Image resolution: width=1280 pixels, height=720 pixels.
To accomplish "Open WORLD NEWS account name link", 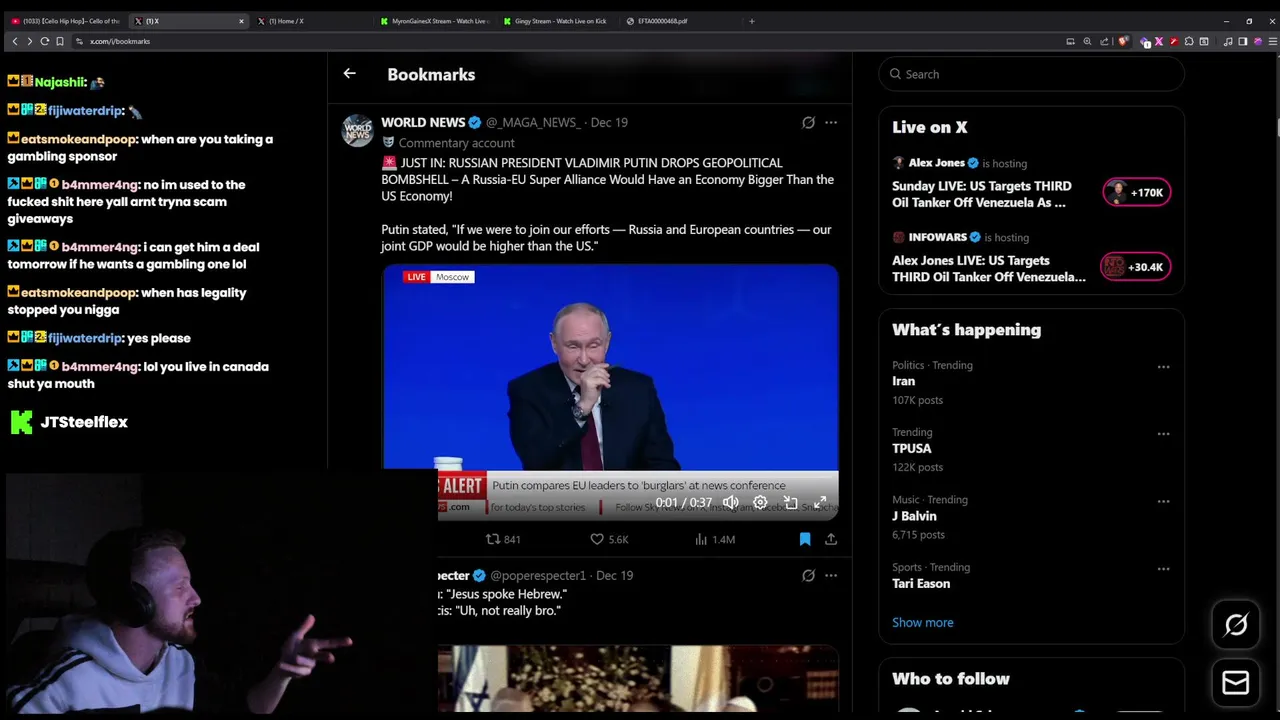I will coord(423,122).
